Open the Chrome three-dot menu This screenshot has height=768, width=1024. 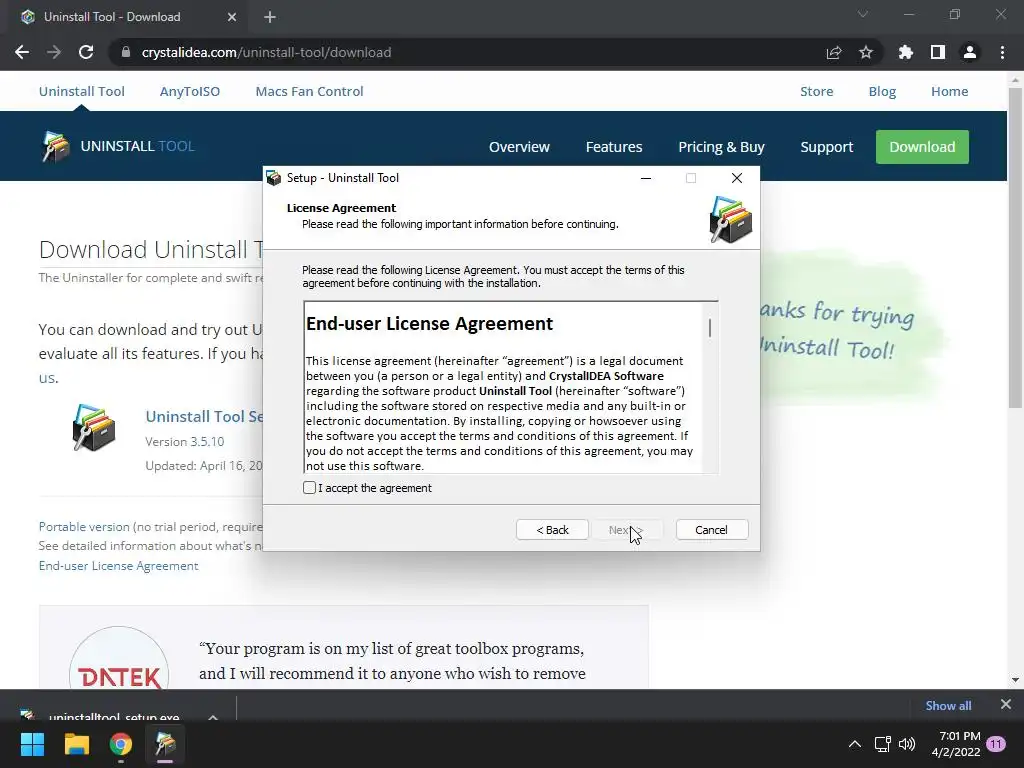point(1002,52)
